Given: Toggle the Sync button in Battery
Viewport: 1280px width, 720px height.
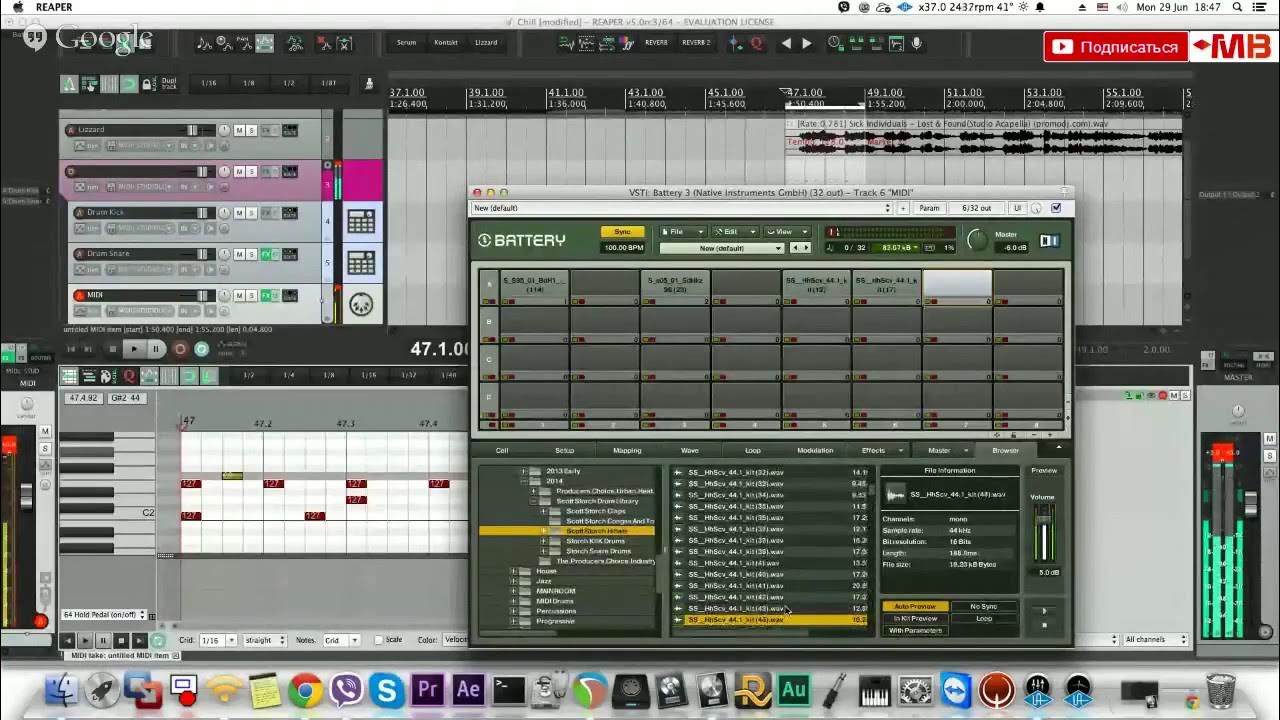Looking at the screenshot, I should (622, 232).
